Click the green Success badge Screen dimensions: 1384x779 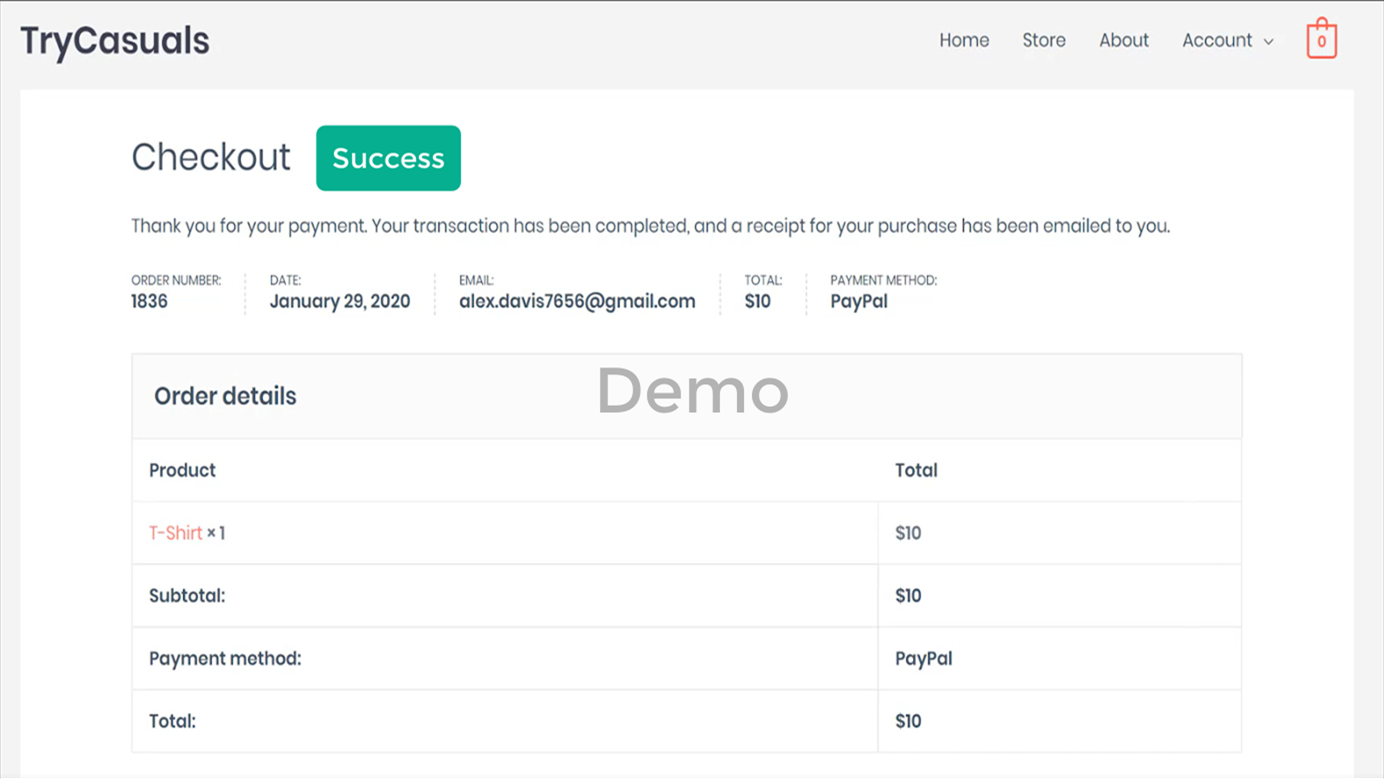[388, 158]
